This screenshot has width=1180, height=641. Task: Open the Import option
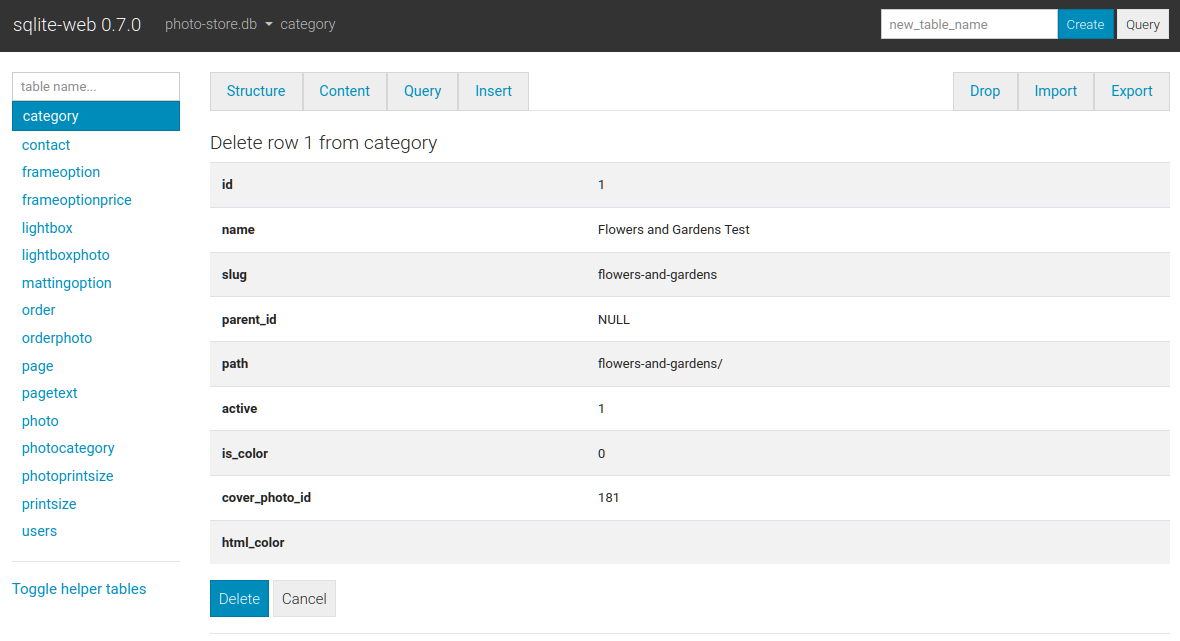click(x=1055, y=91)
